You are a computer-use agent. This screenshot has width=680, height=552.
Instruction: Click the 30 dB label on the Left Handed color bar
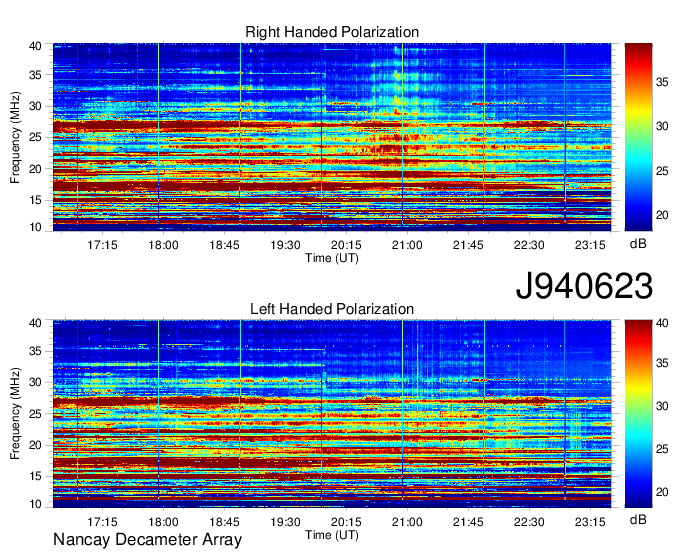click(662, 406)
